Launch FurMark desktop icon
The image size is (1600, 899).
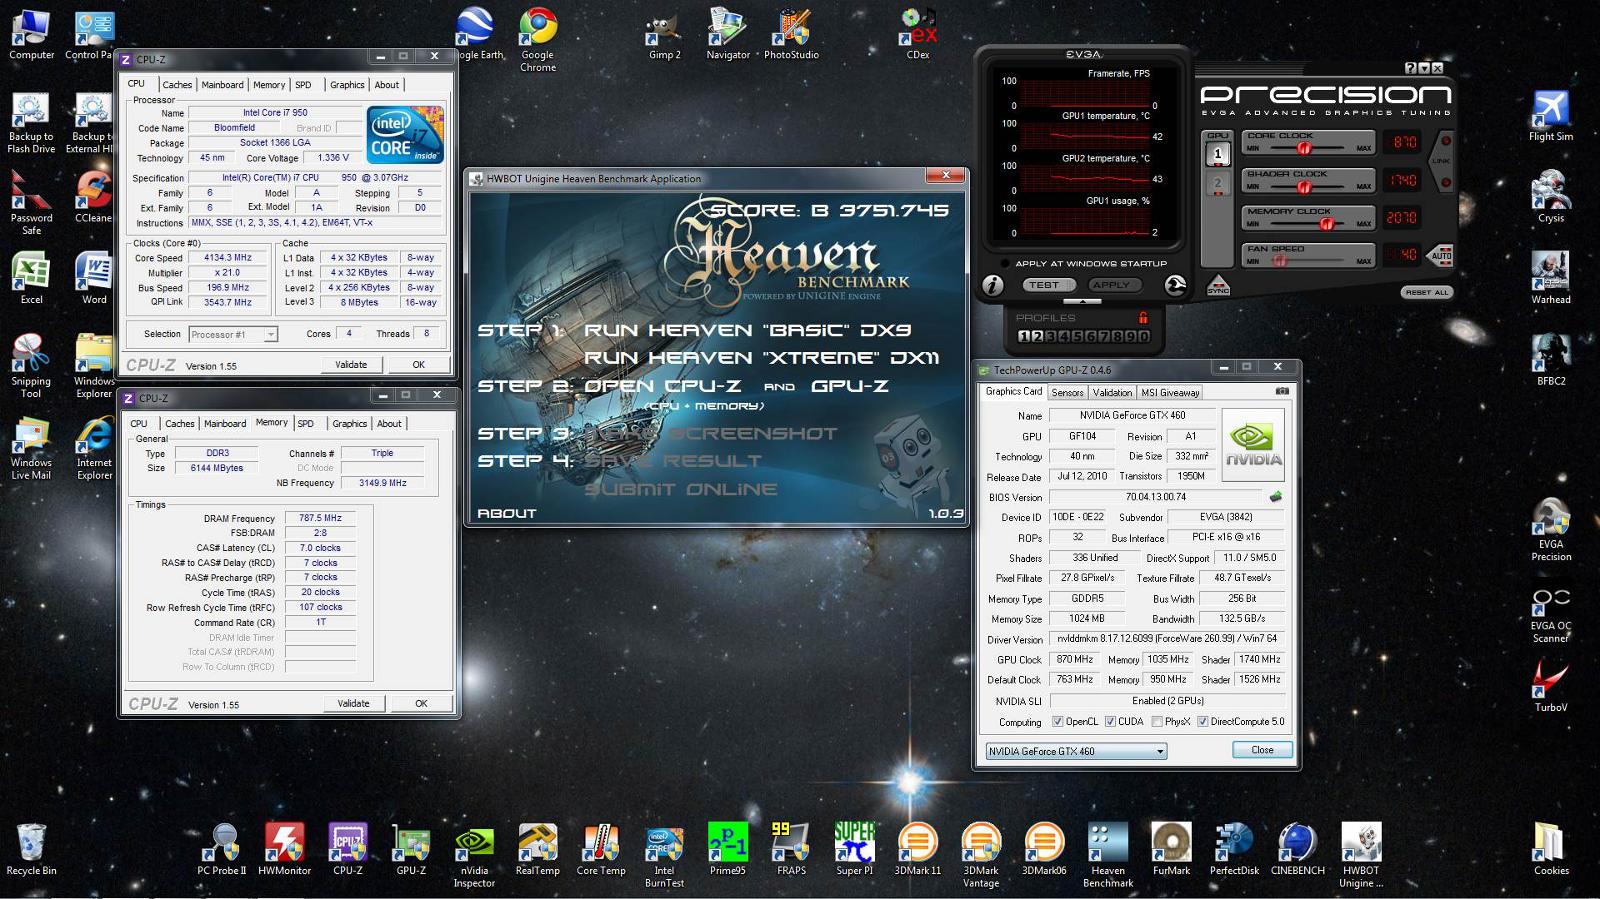tap(1171, 849)
